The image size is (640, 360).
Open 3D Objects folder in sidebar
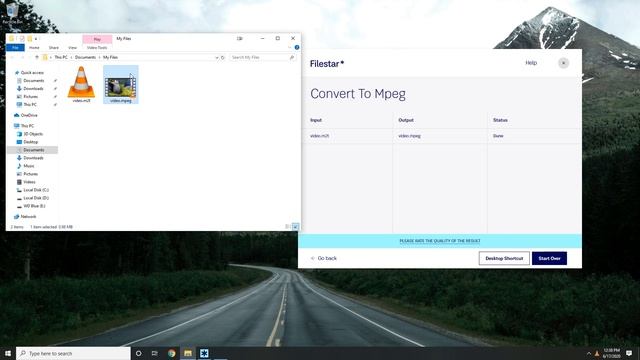point(33,134)
